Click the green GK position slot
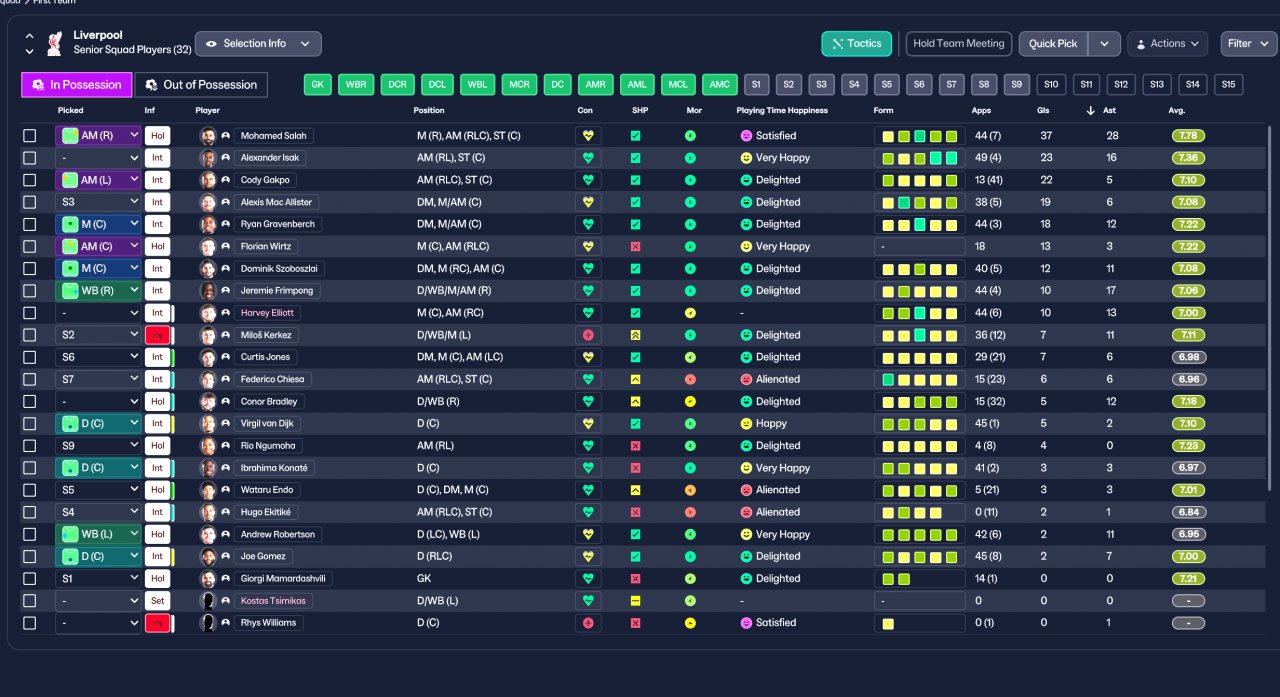 (317, 85)
